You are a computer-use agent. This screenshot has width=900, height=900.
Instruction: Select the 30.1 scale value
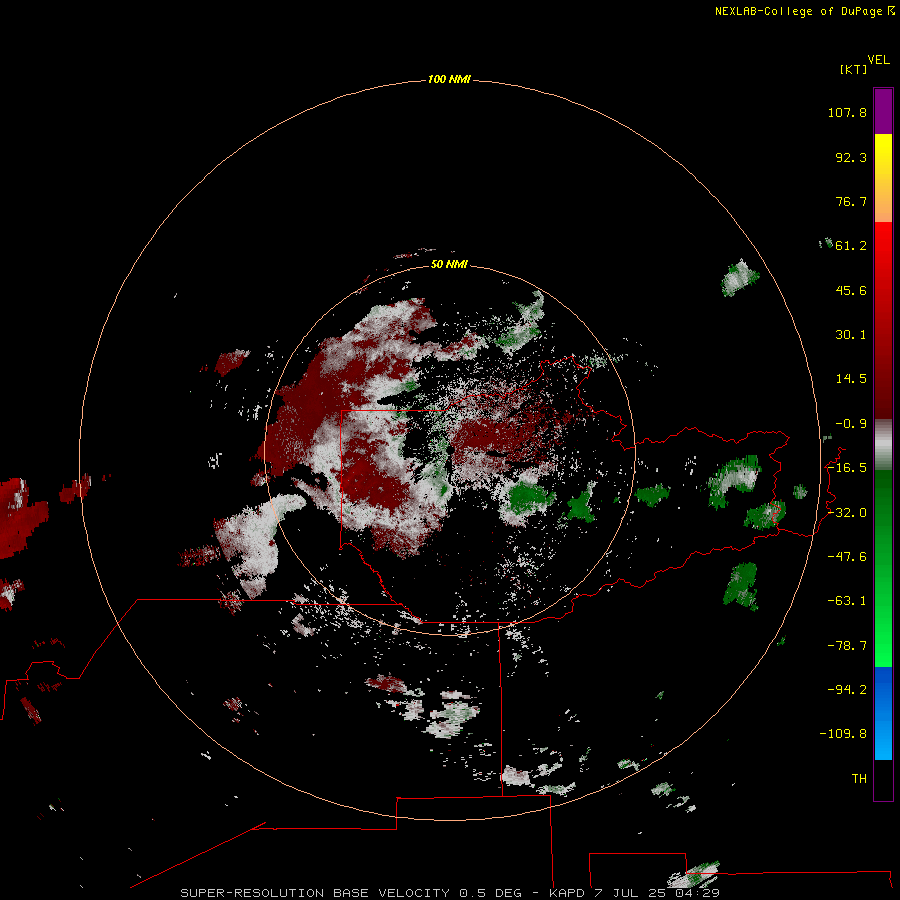851,335
